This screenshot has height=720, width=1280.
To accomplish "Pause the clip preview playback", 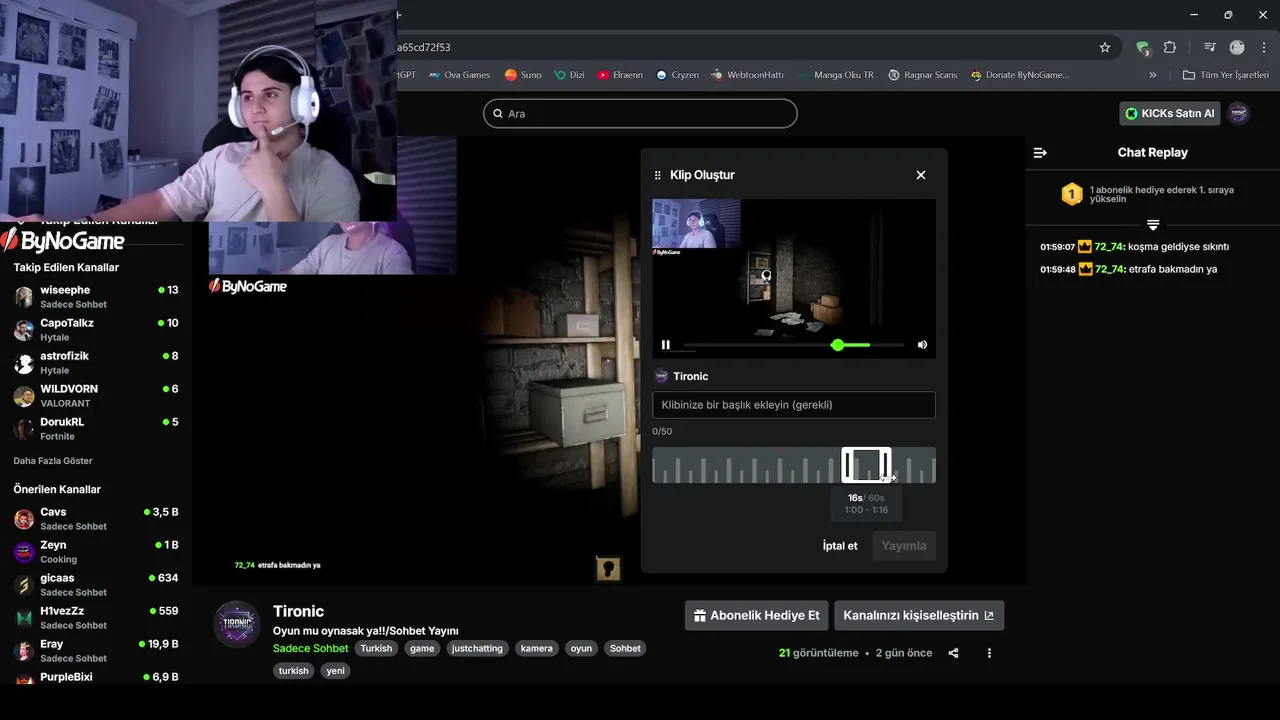I will [x=666, y=345].
